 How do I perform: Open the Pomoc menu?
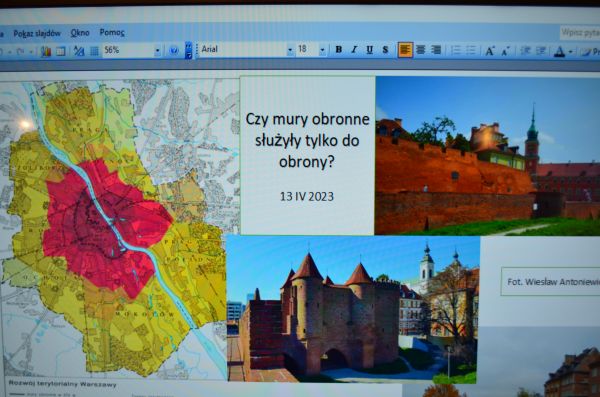coord(112,33)
